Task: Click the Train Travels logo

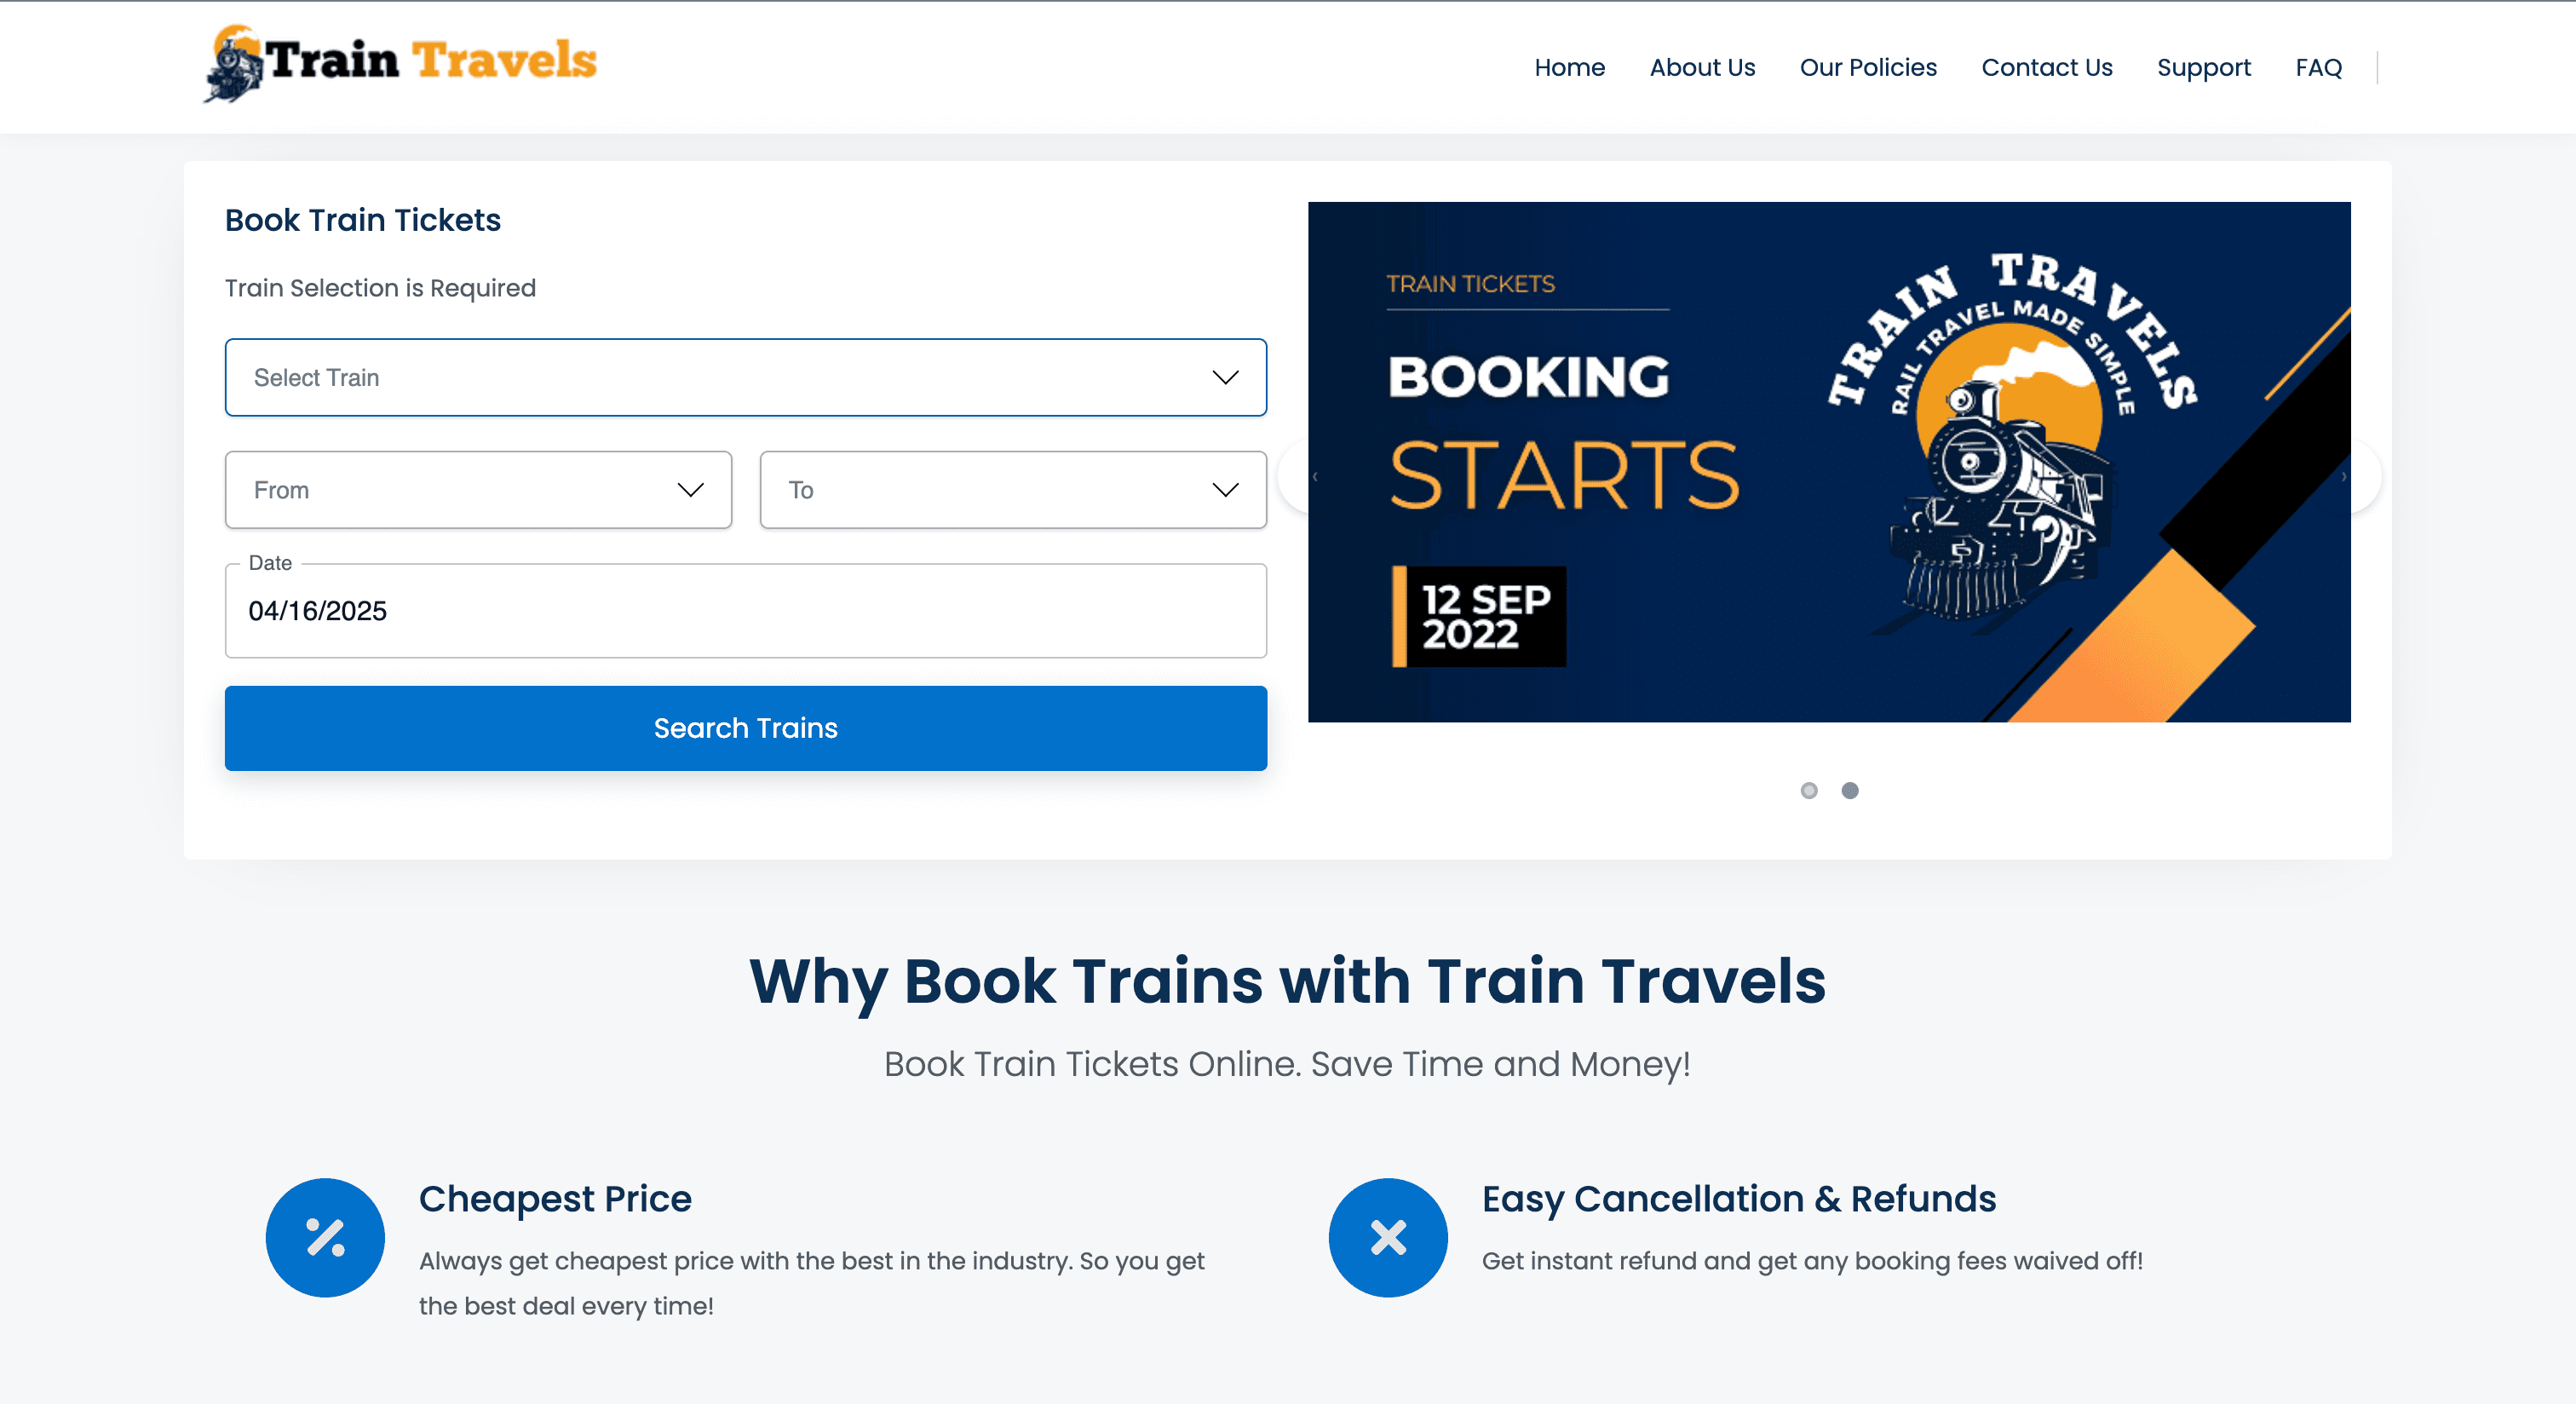Action: pos(400,62)
